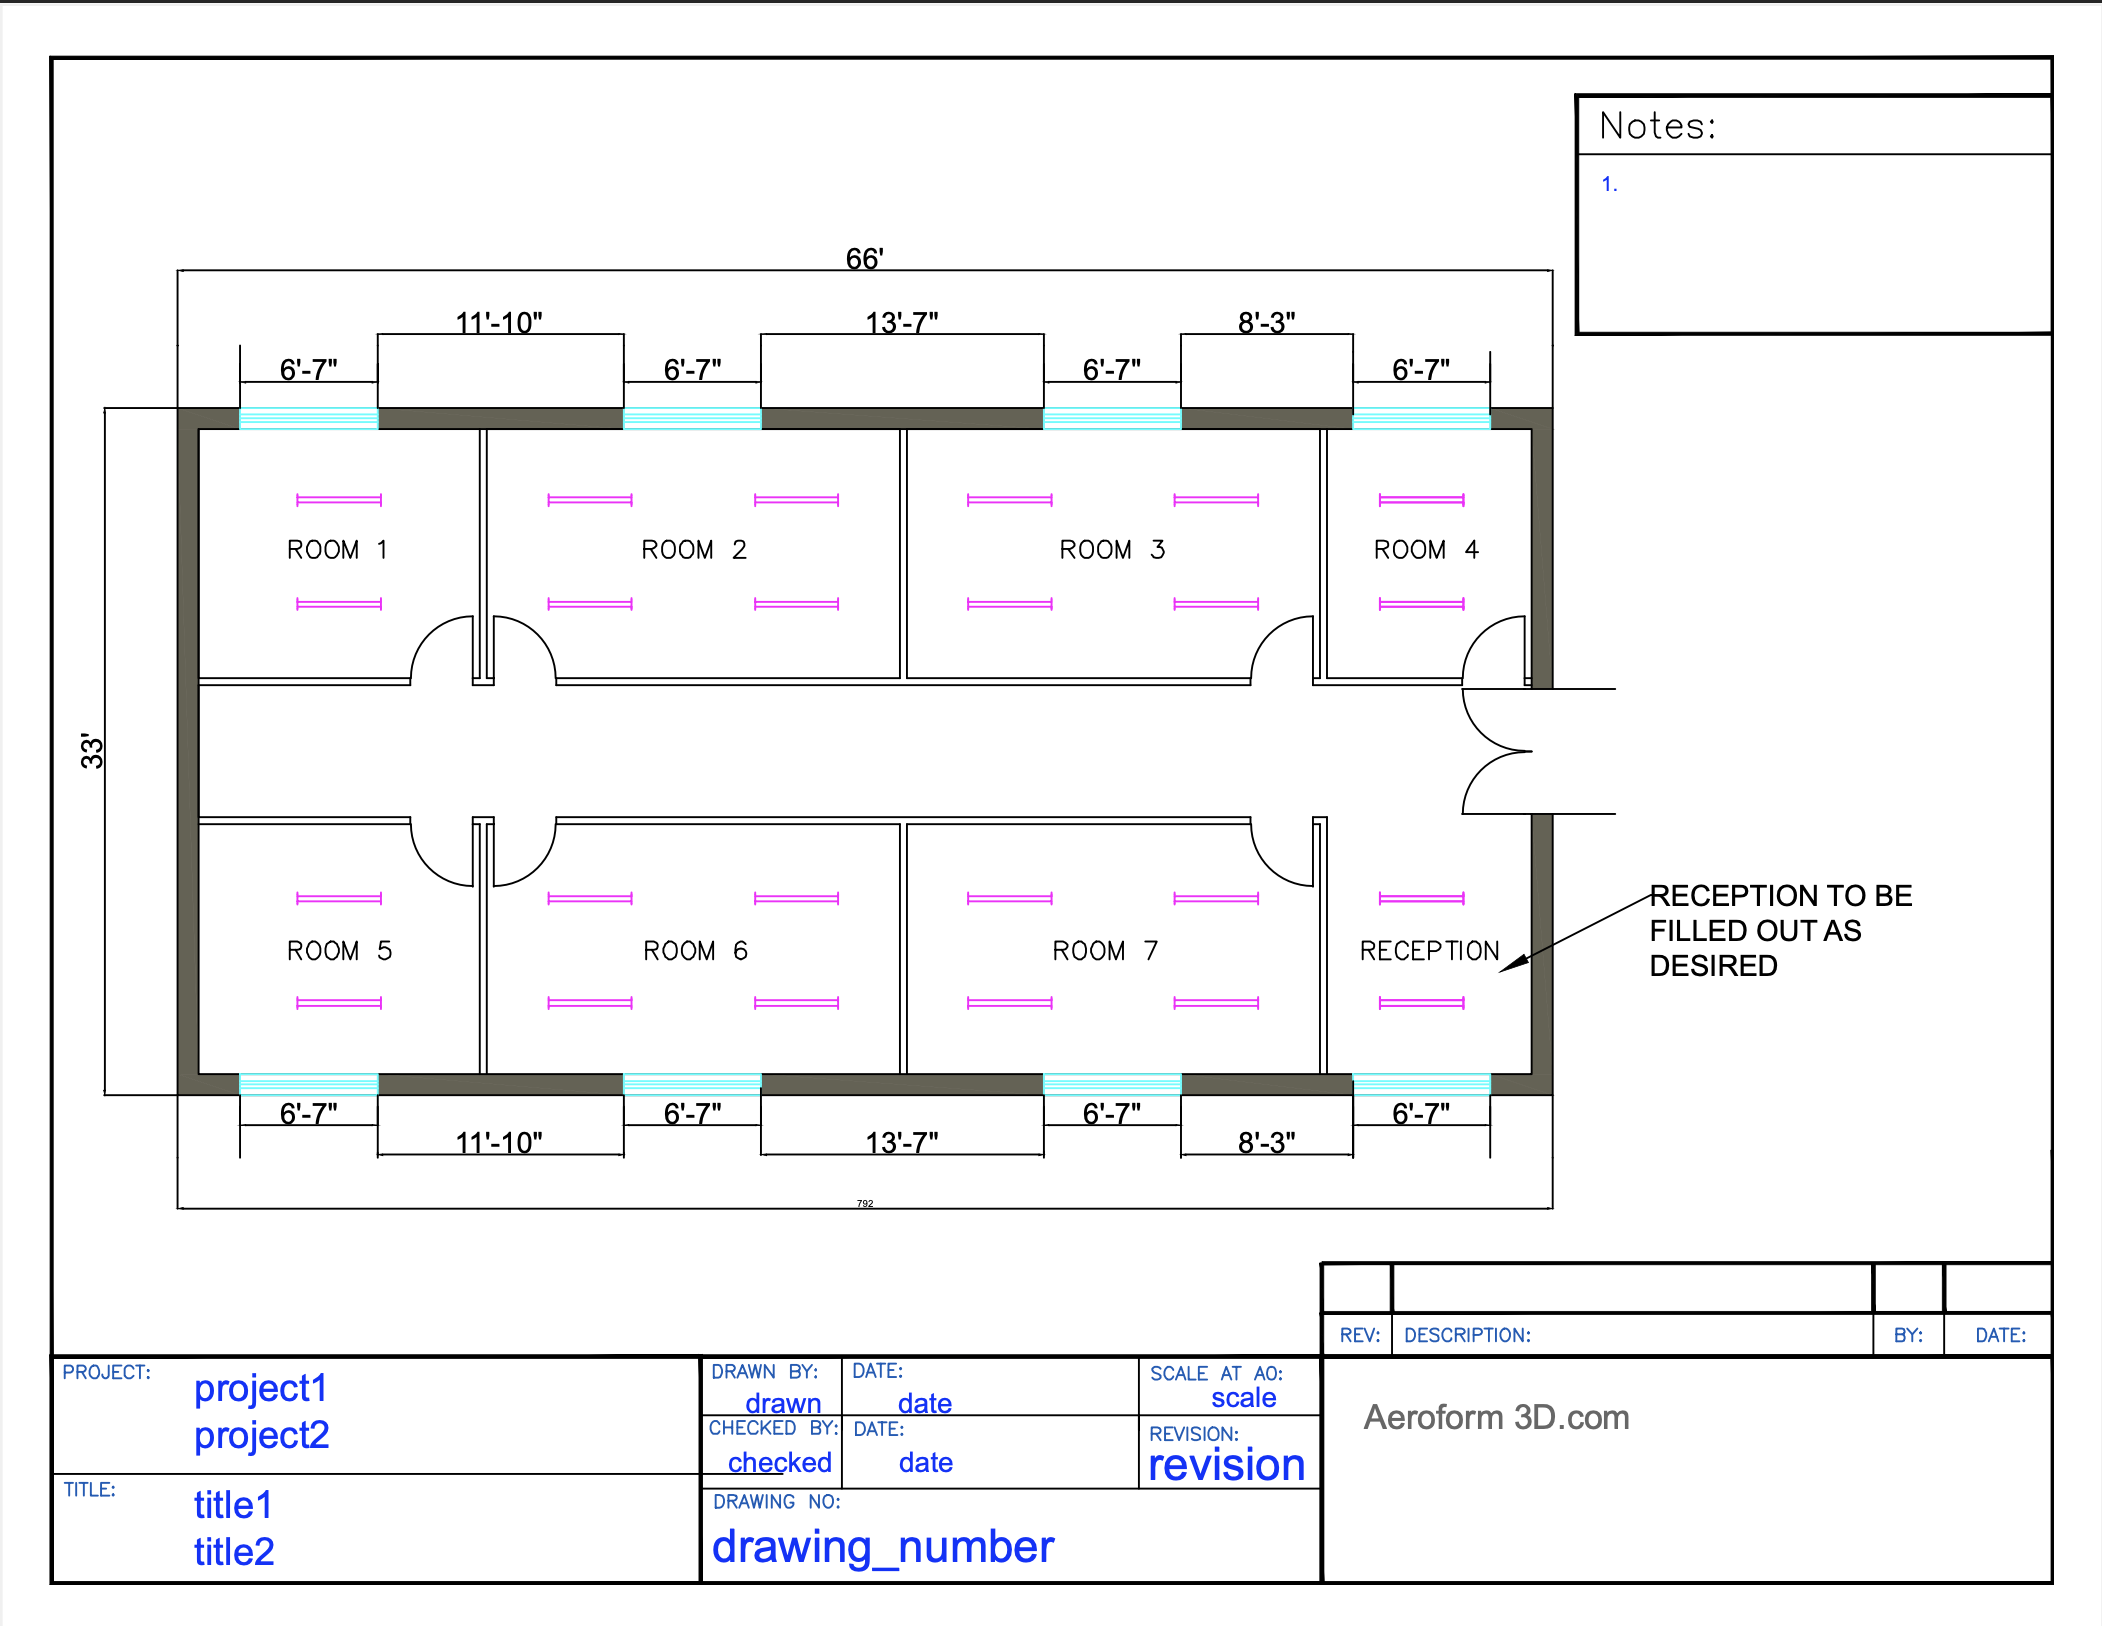Select the "ROOM 3" label

tap(1112, 550)
